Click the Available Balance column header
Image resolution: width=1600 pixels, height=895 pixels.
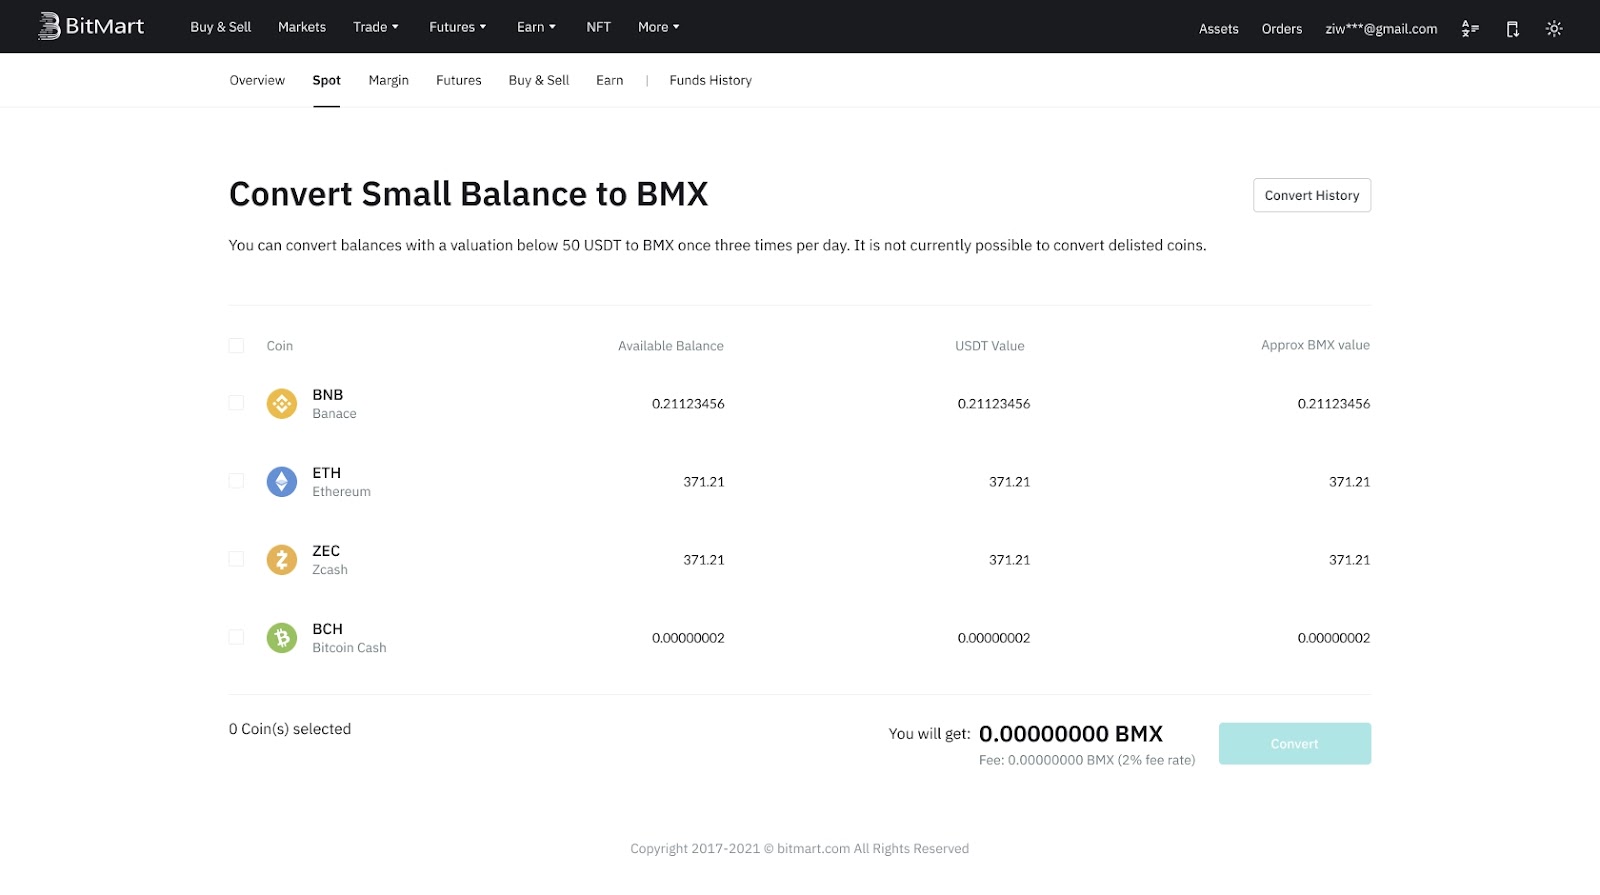671,346
